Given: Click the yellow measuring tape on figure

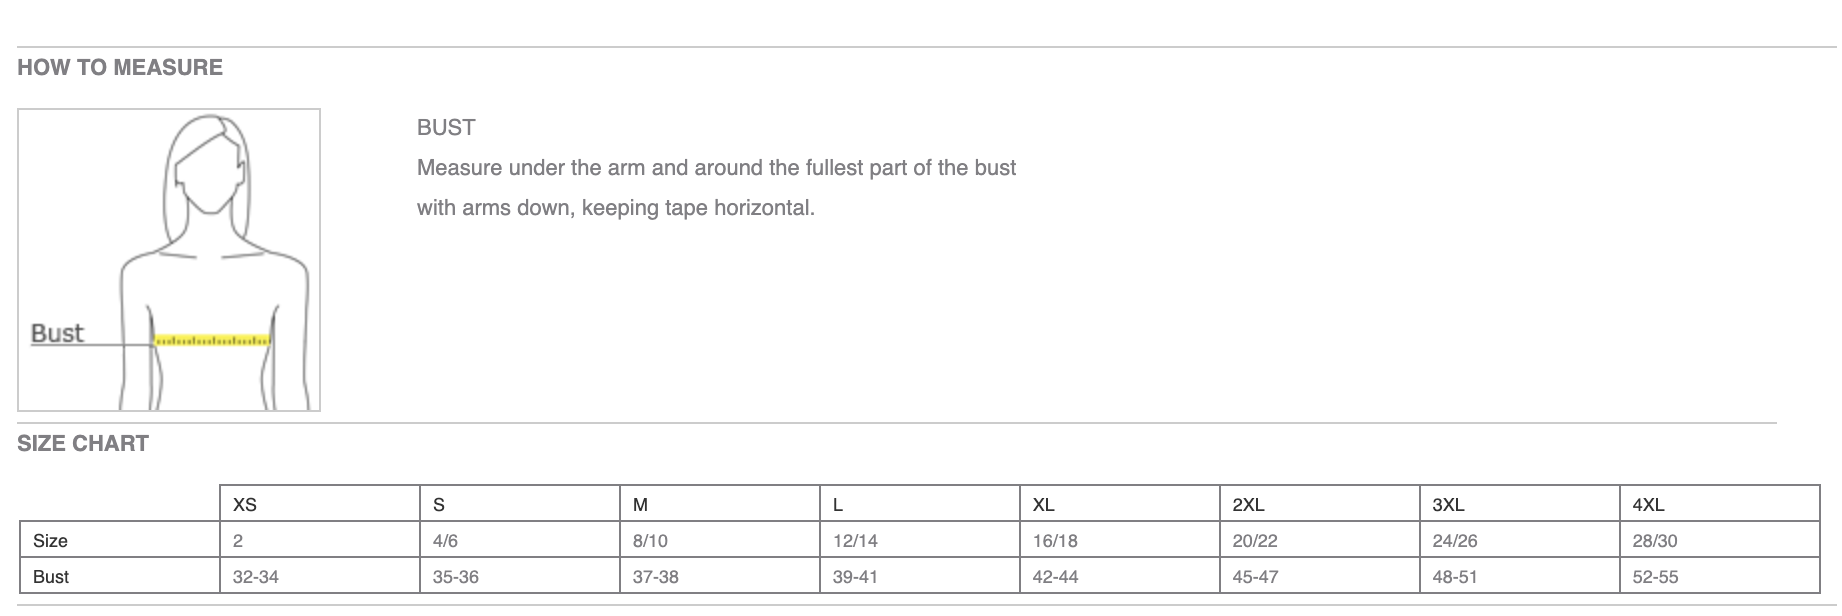Looking at the screenshot, I should click(x=212, y=341).
